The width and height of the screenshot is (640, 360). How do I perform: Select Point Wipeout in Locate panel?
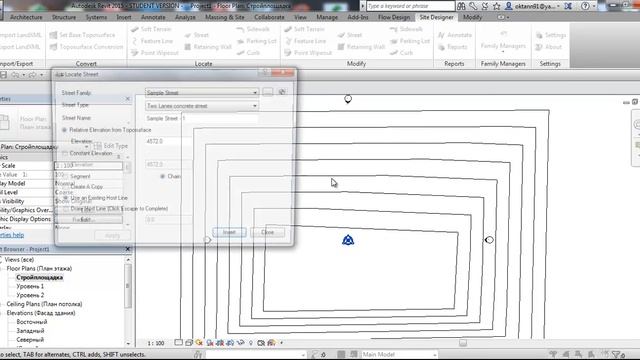pos(155,53)
